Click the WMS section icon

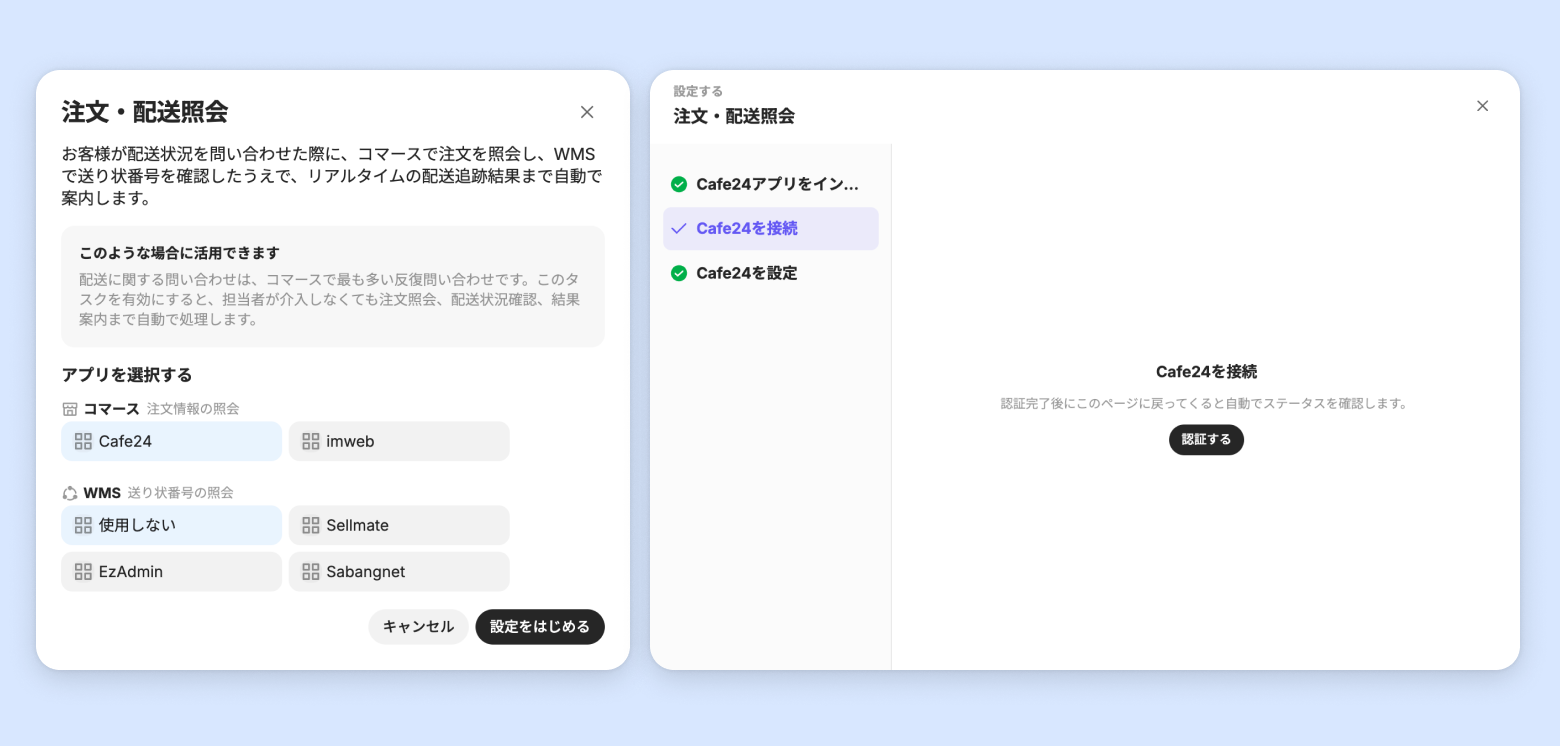[70, 493]
